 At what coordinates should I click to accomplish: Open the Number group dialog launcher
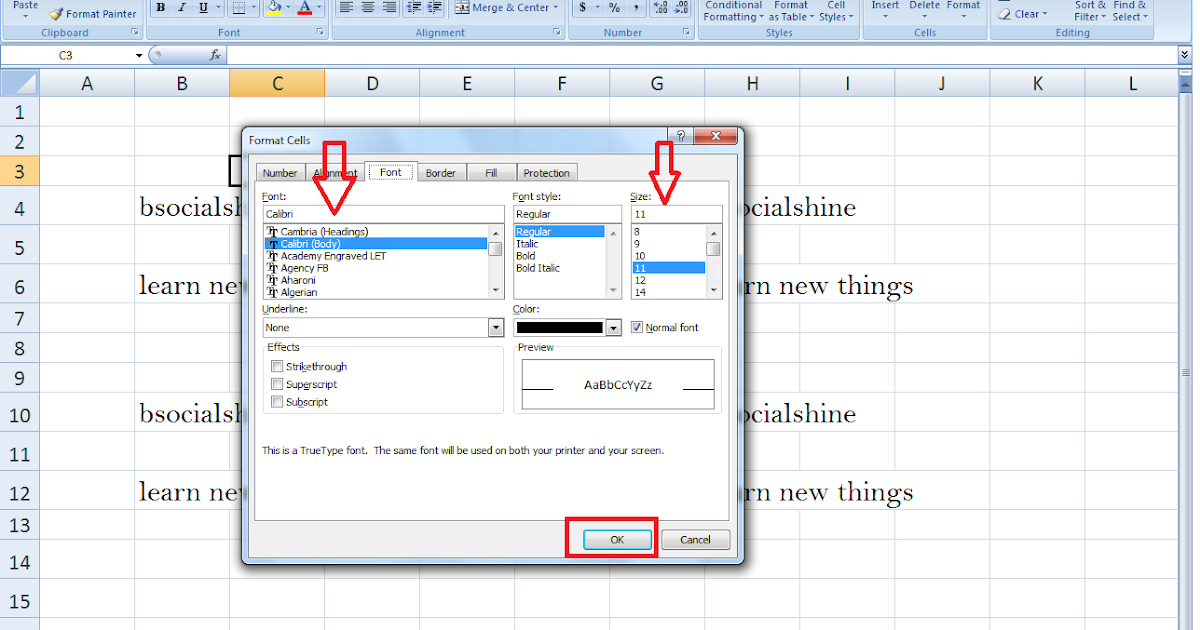688,33
